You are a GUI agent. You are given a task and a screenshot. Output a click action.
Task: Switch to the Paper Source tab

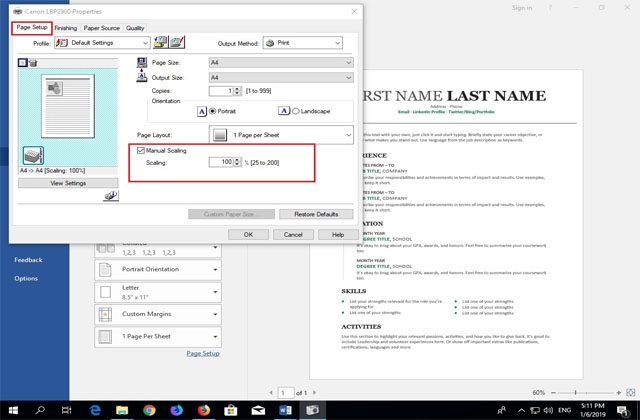click(101, 28)
